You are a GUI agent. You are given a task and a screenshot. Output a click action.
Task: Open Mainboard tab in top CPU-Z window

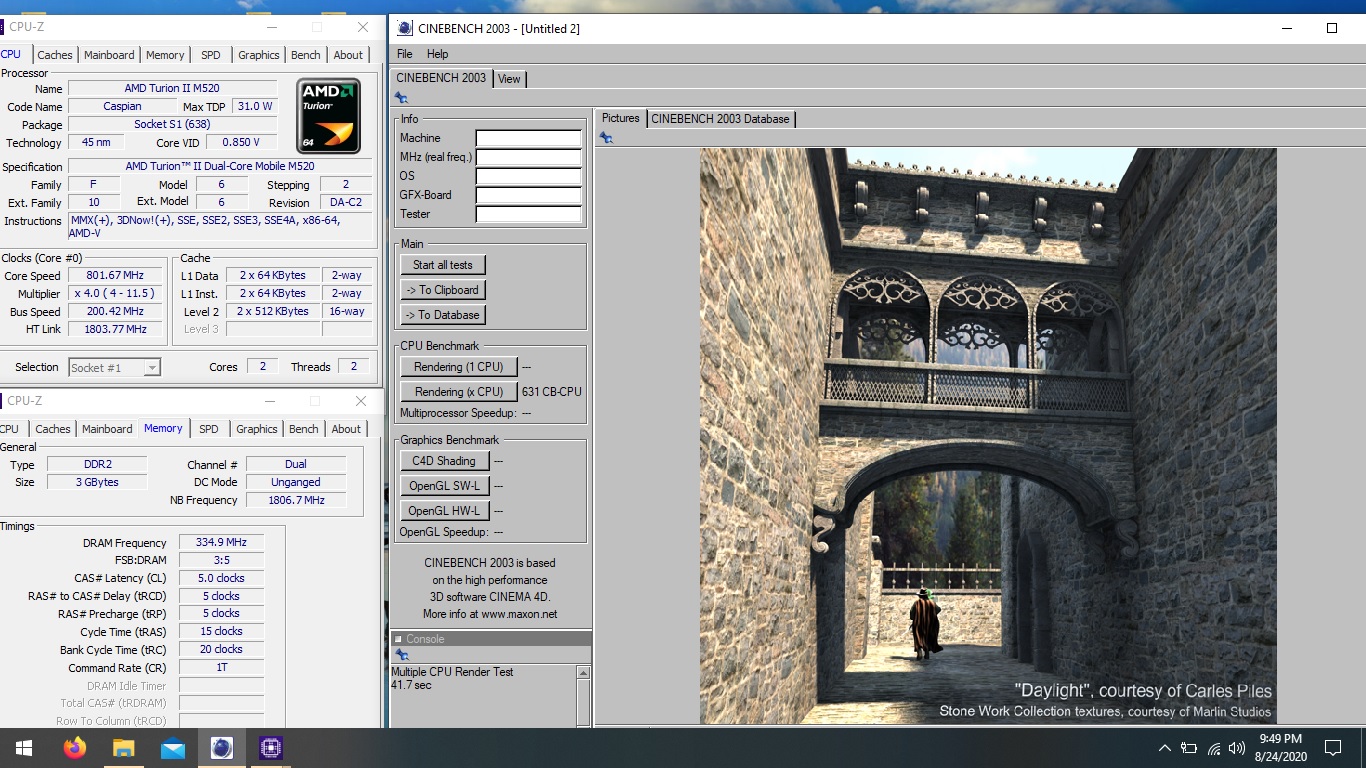click(x=109, y=55)
